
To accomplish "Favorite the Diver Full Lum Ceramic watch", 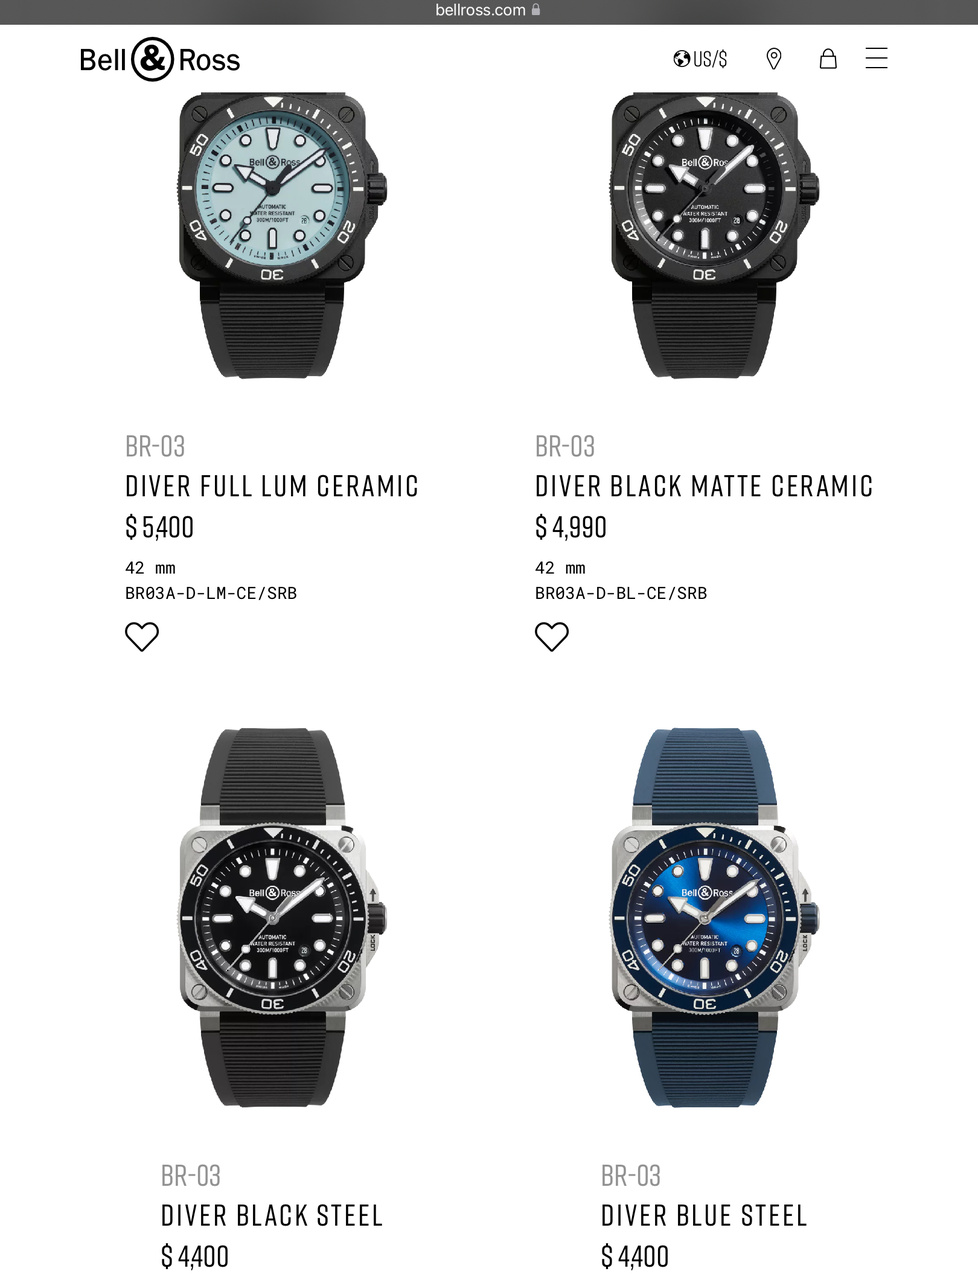I will click(142, 636).
